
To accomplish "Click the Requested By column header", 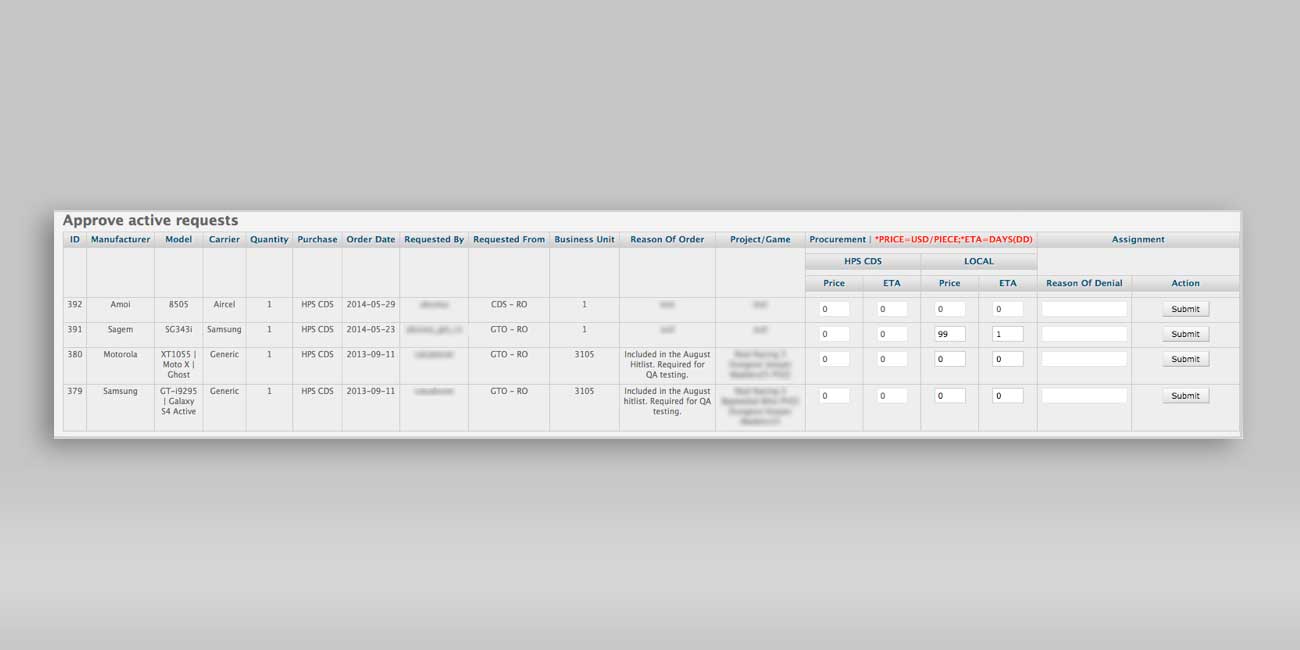I will pyautogui.click(x=434, y=240).
